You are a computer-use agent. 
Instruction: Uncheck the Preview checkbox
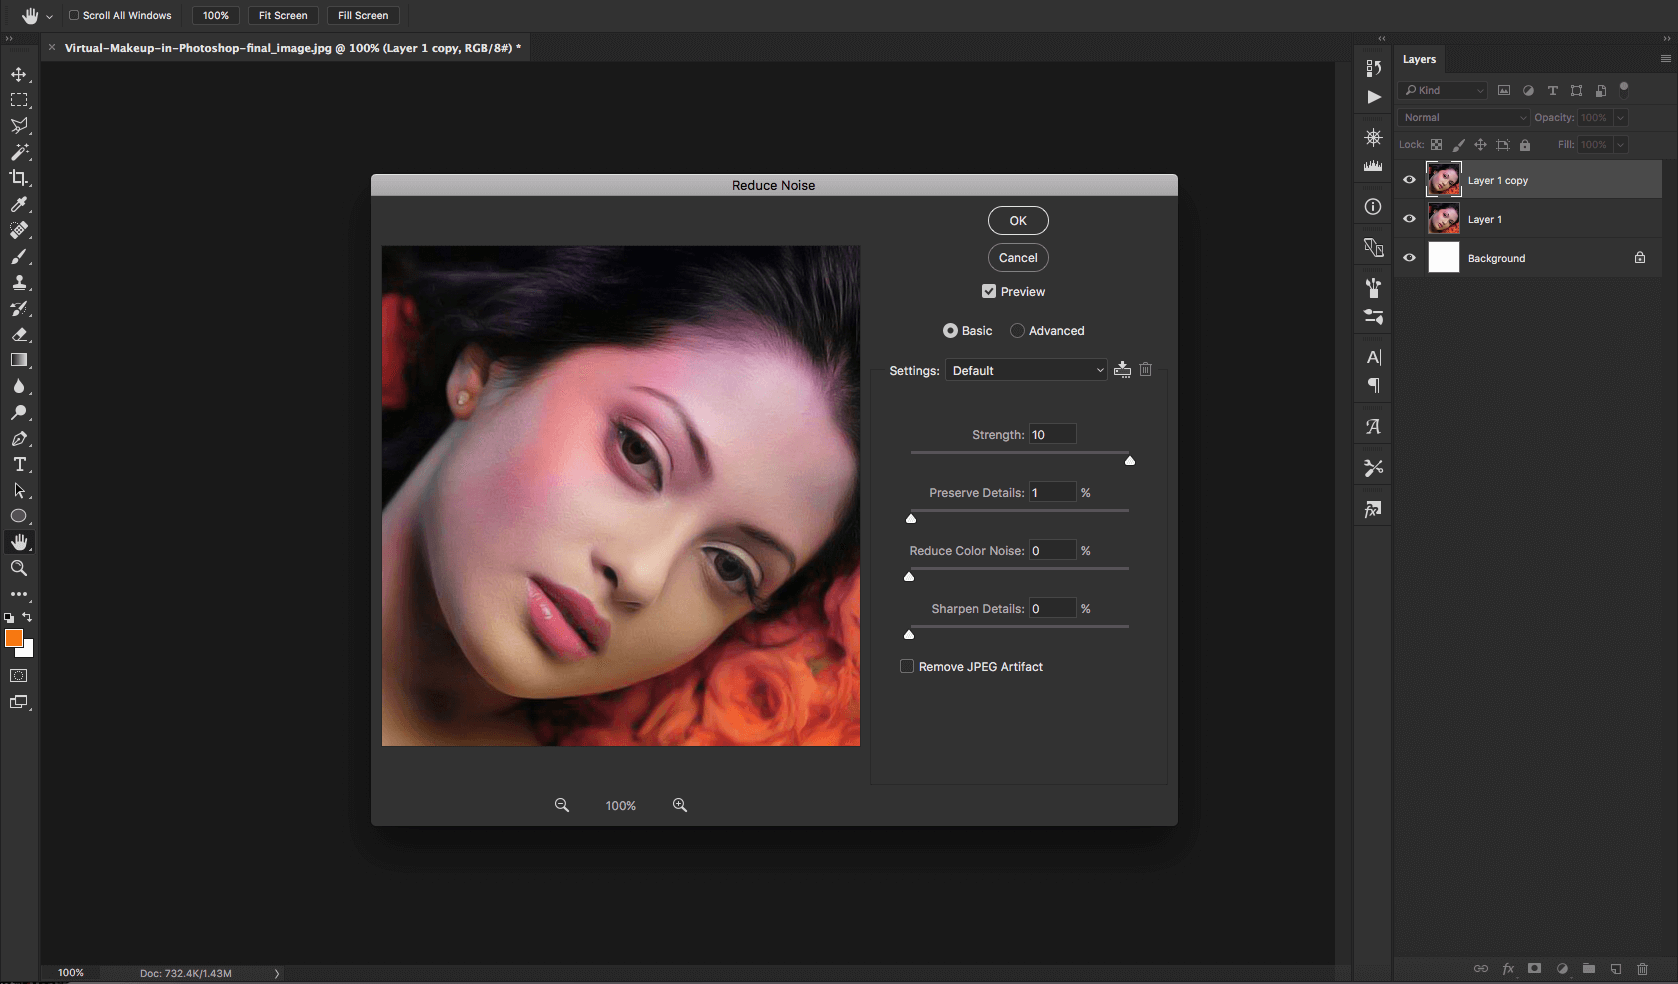989,292
